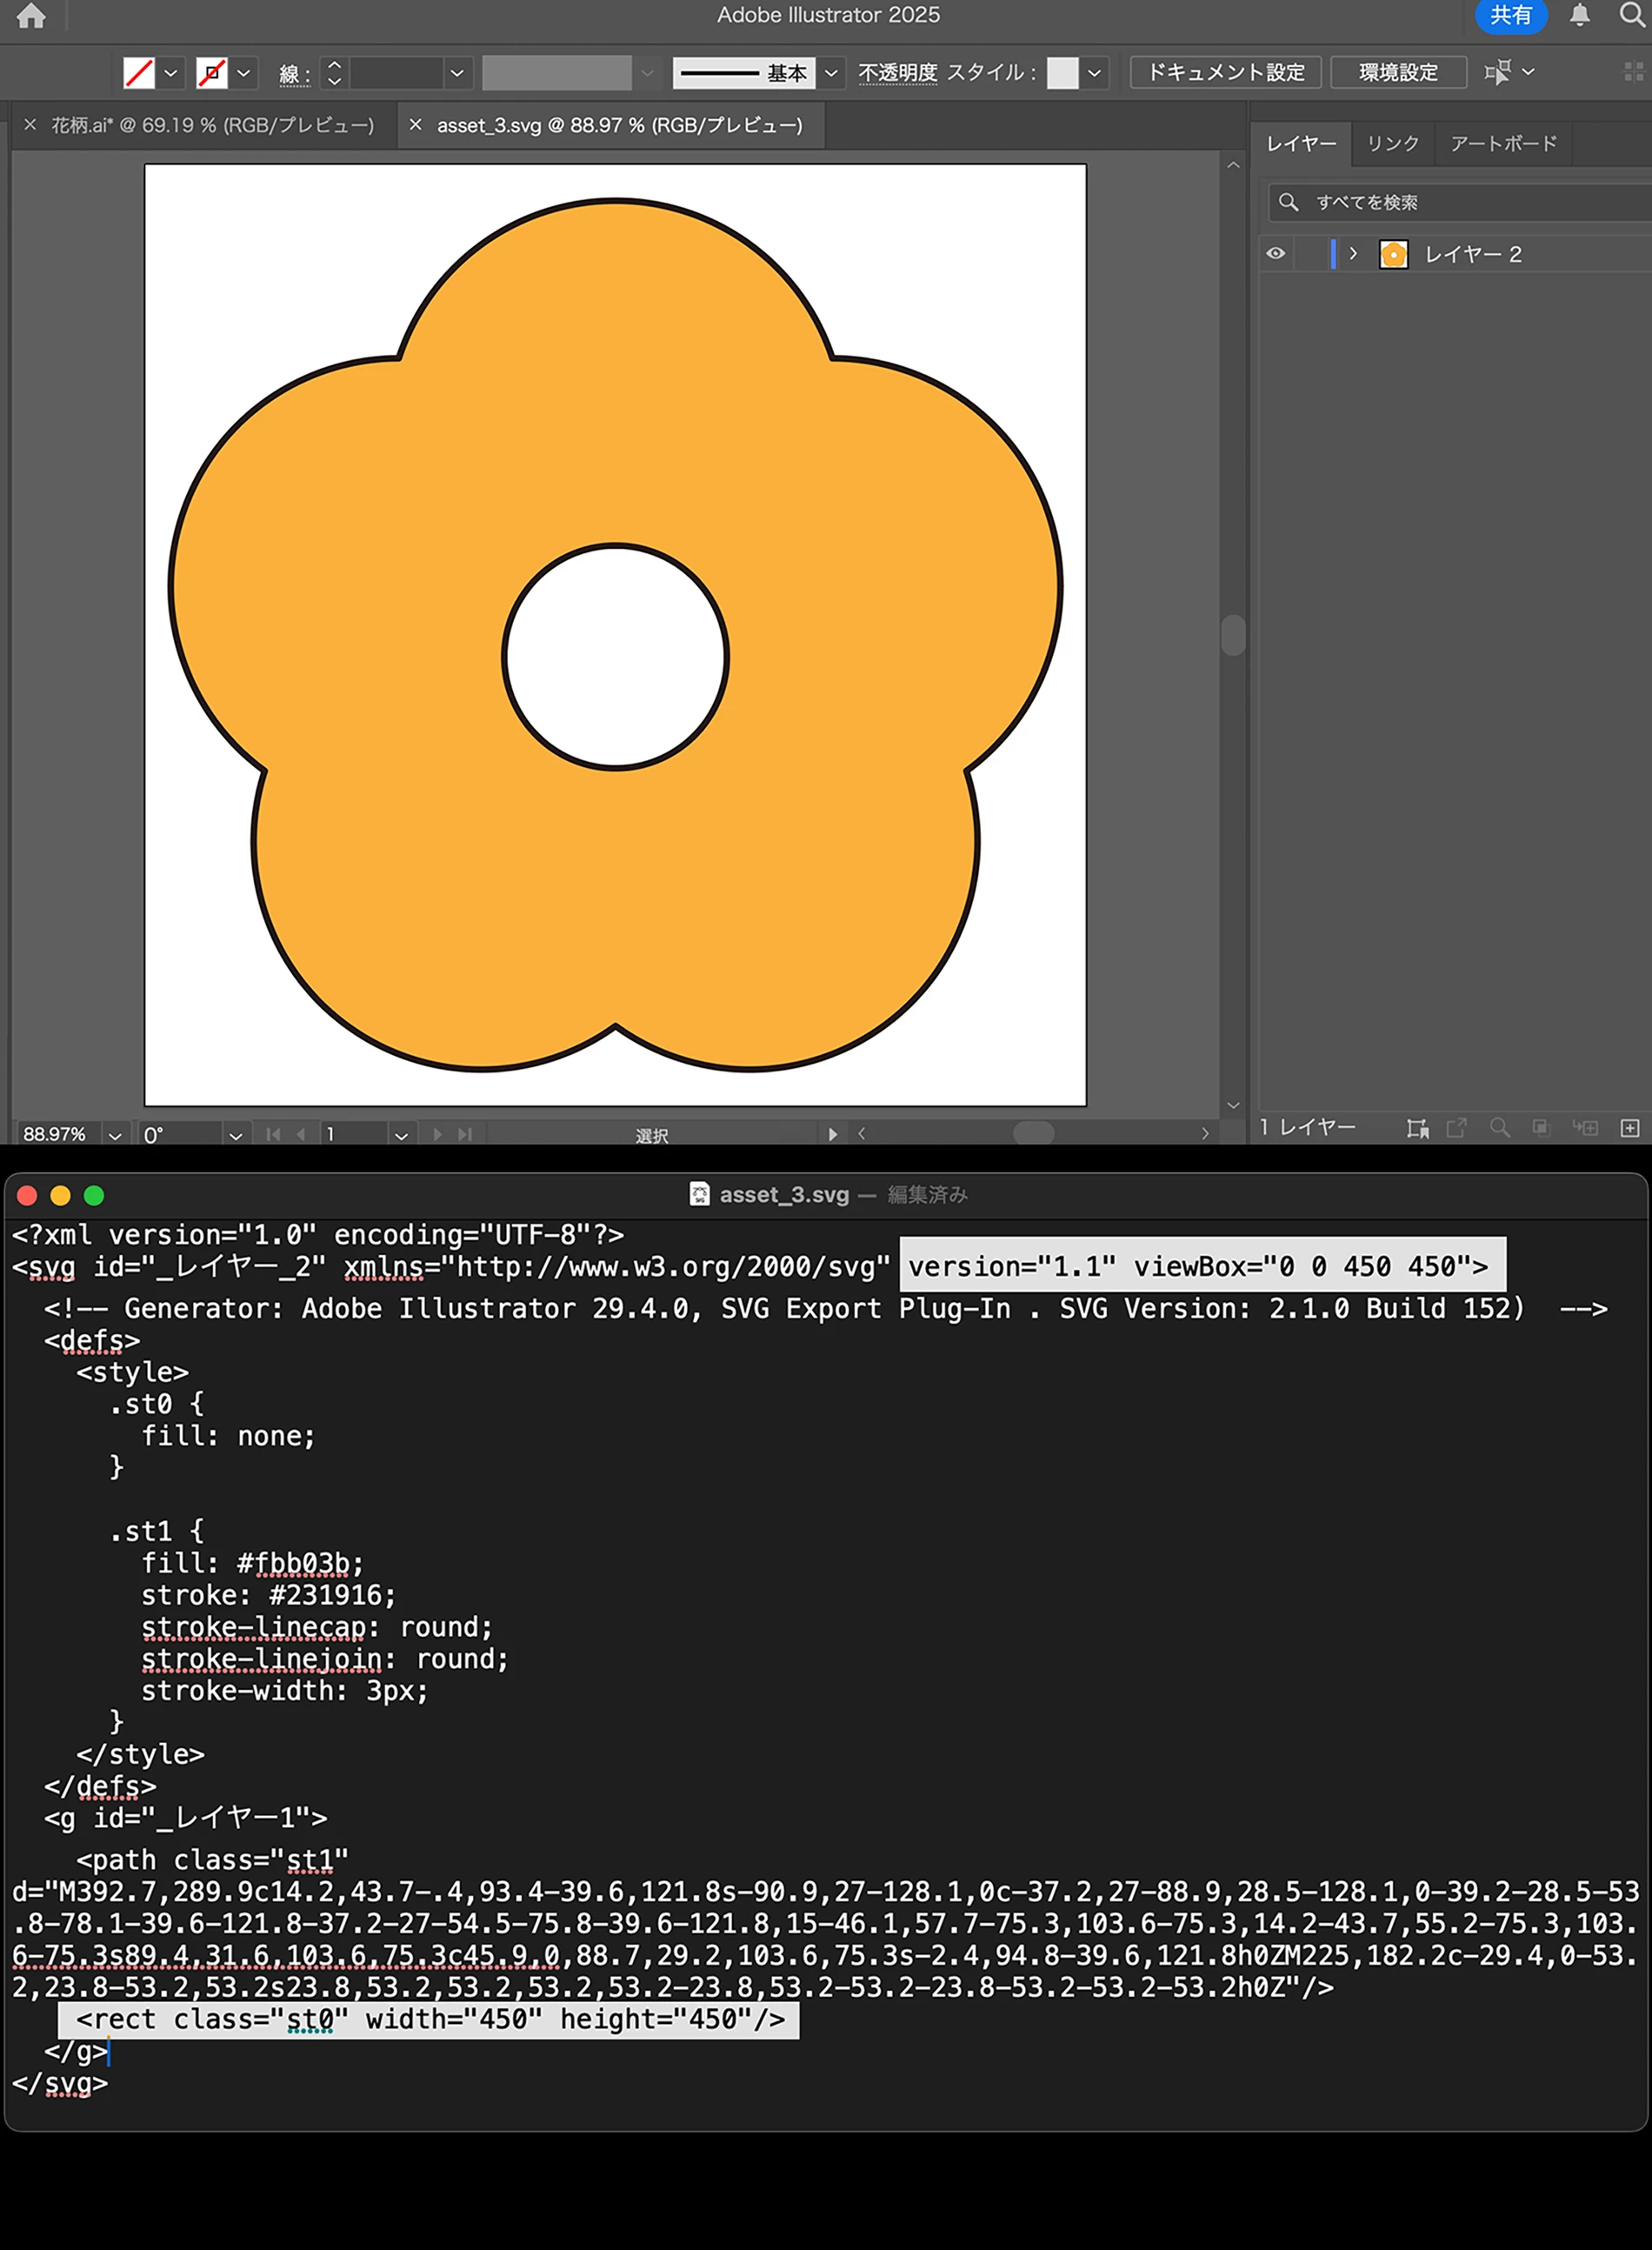Click the graphic style swatch
Viewport: 1652px width, 2250px height.
tap(1062, 72)
